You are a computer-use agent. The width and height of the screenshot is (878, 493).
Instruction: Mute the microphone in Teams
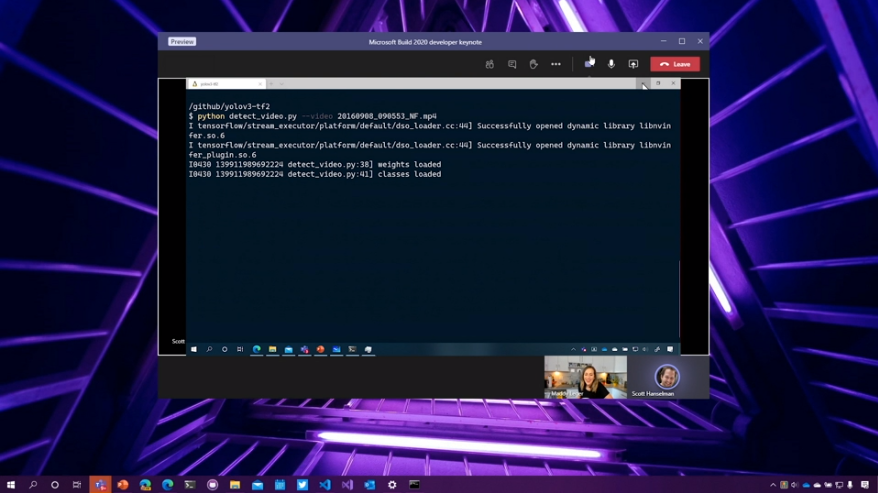click(x=611, y=64)
